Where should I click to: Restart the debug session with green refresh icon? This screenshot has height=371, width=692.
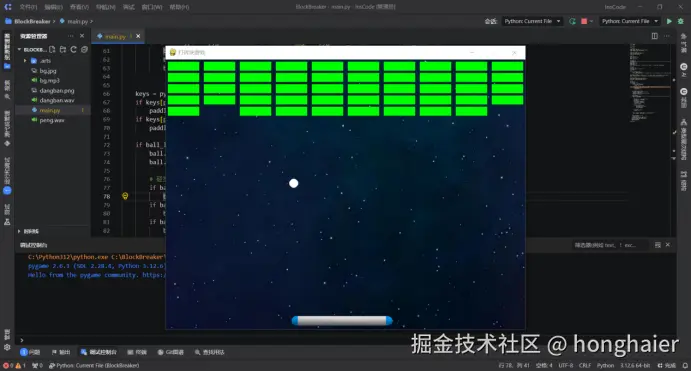(572, 21)
